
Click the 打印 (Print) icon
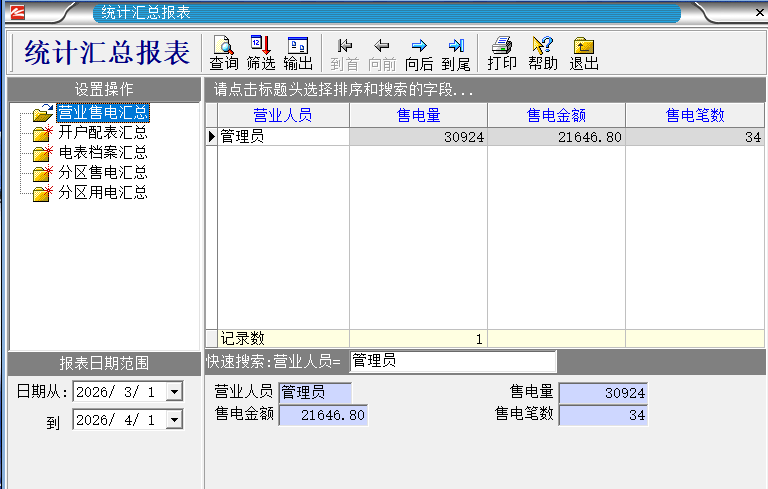click(x=502, y=53)
